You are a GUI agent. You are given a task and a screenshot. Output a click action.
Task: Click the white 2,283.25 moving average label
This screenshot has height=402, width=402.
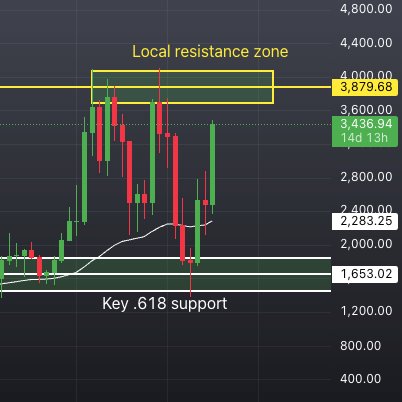[365, 221]
